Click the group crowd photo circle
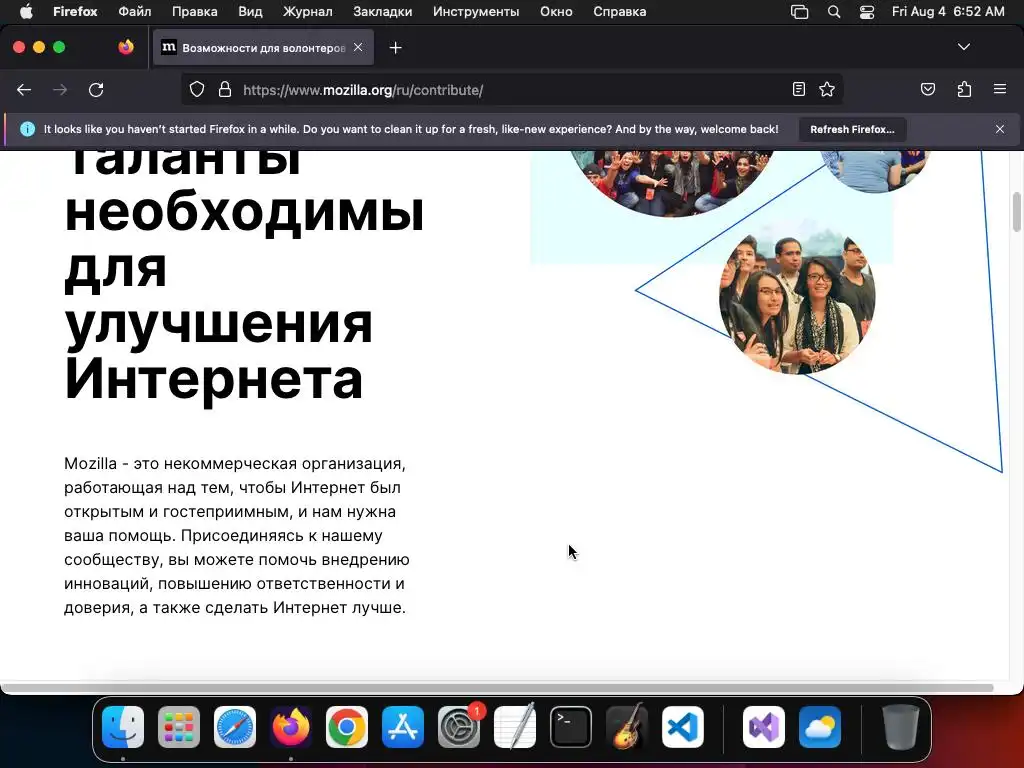Screen dimensions: 1024x768 672,183
